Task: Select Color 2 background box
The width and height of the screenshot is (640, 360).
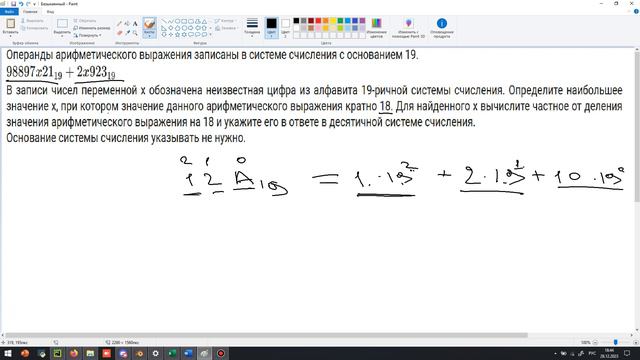Action: point(285,27)
